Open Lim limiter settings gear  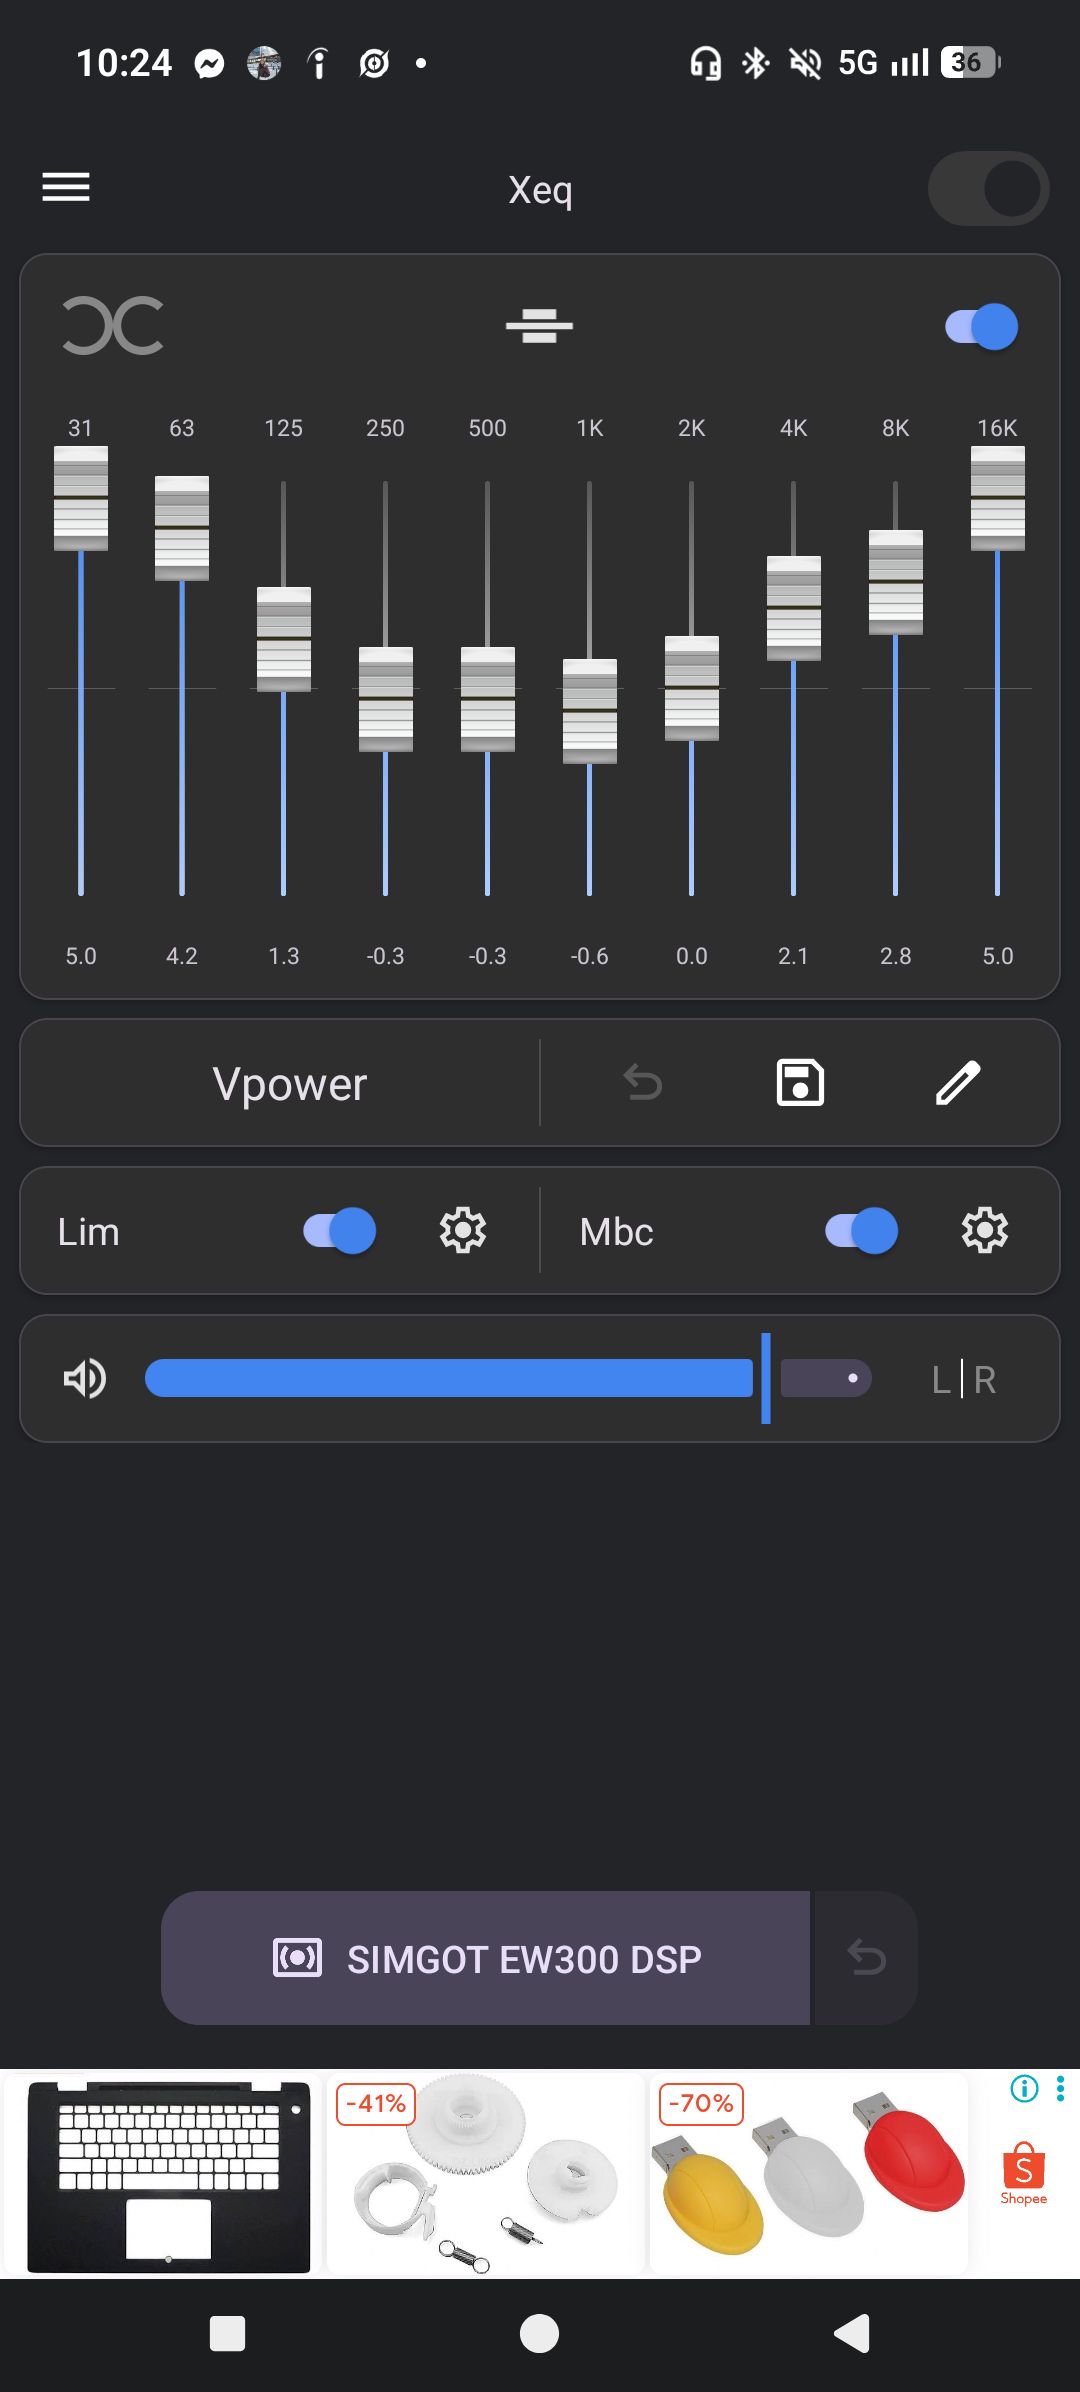[463, 1230]
